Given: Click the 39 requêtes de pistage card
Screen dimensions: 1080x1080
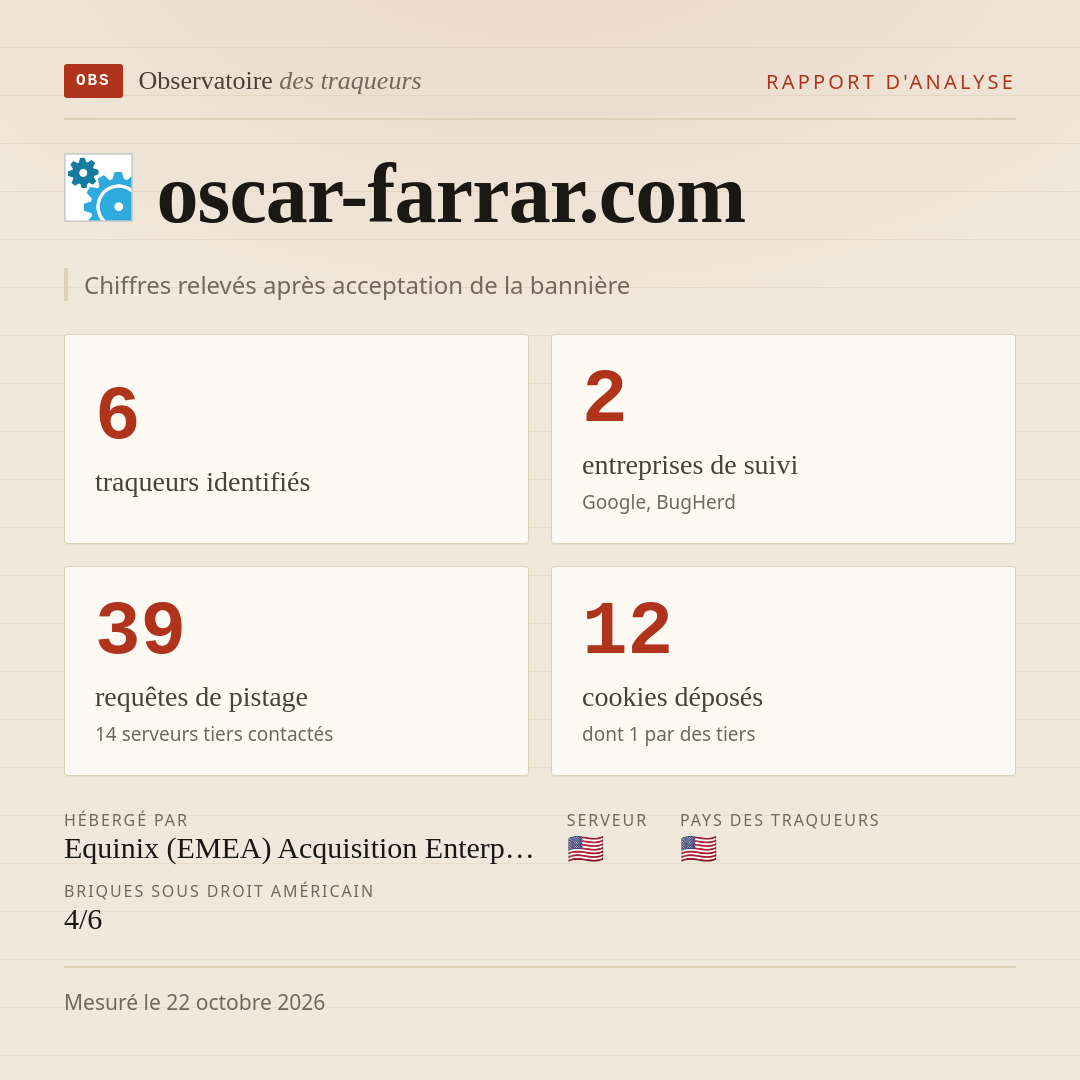Looking at the screenshot, I should pos(296,671).
